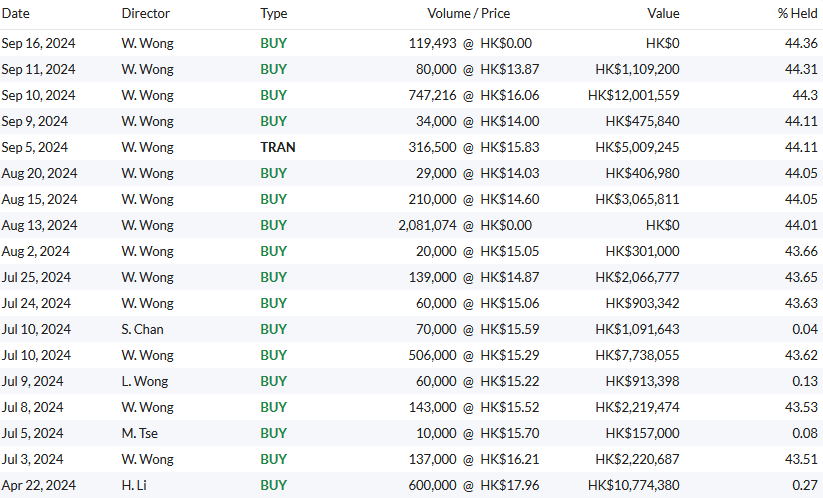Sort by the Director column header
The height and width of the screenshot is (498, 823).
click(x=145, y=13)
